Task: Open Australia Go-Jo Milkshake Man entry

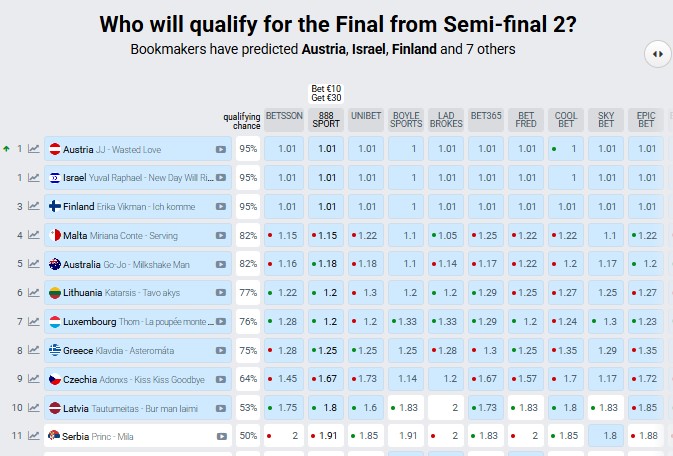Action: point(138,264)
